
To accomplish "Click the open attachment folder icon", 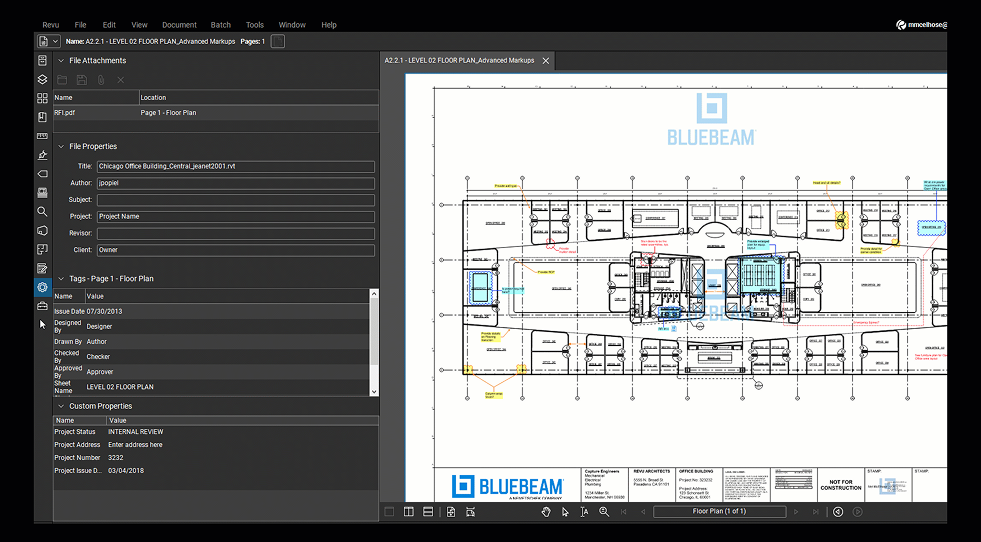I will pyautogui.click(x=62, y=80).
